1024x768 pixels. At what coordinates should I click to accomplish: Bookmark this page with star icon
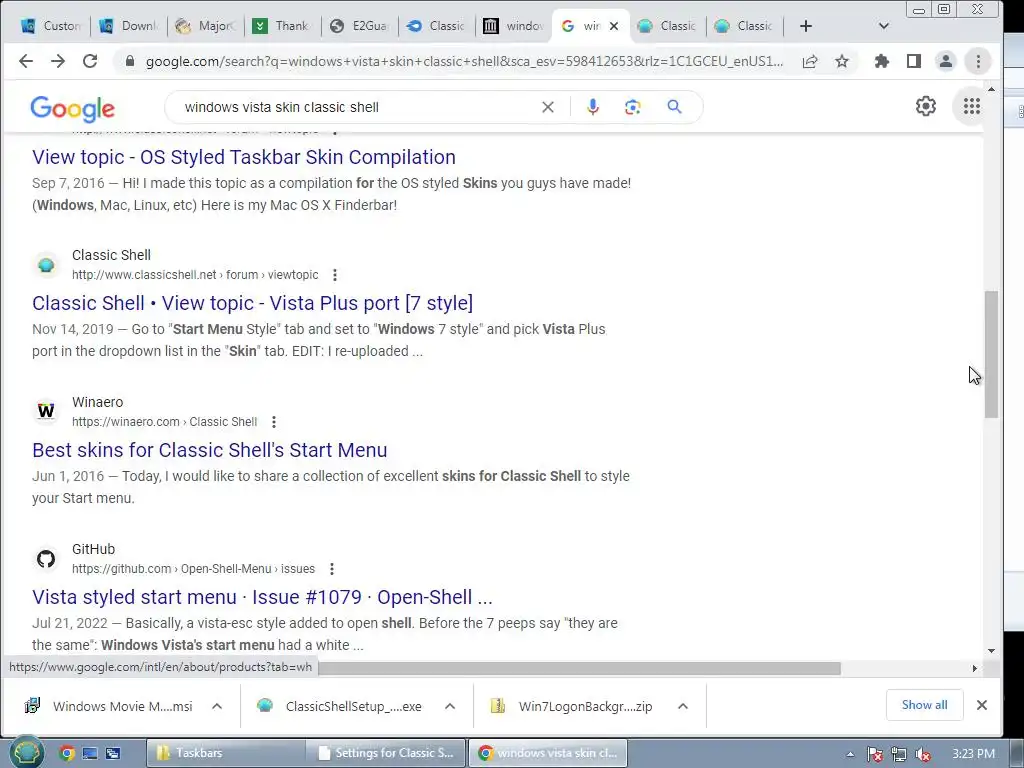[x=842, y=61]
